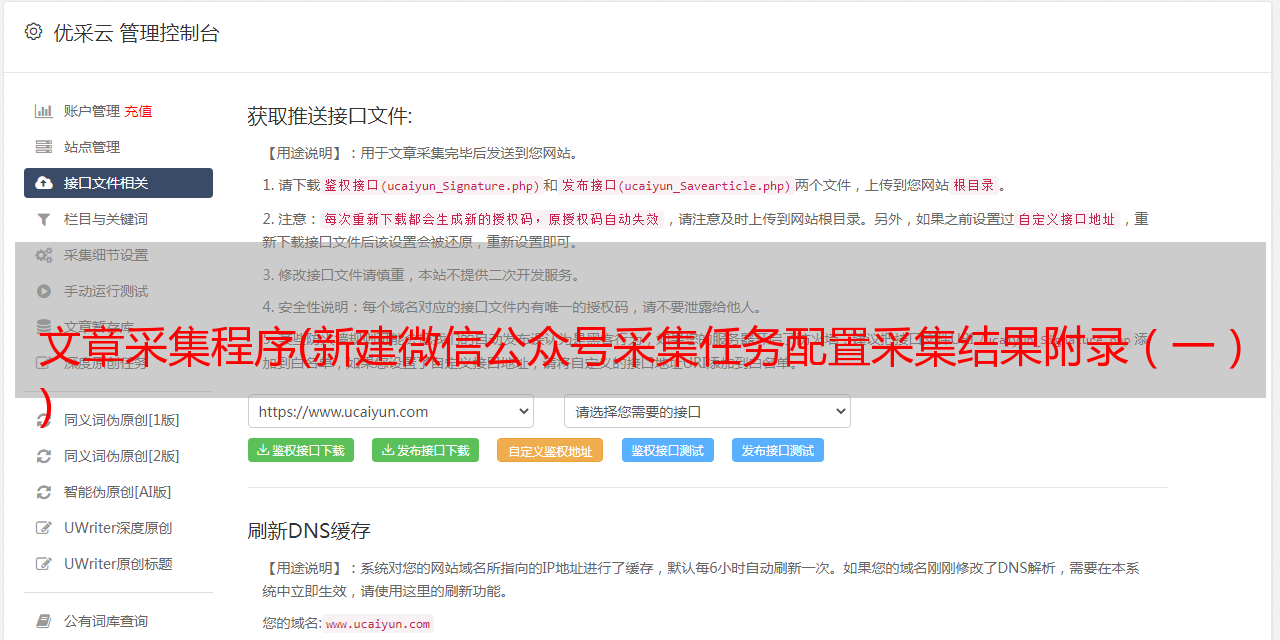Click the 根目录 highlighted text
The image size is (1280, 640).
[974, 185]
